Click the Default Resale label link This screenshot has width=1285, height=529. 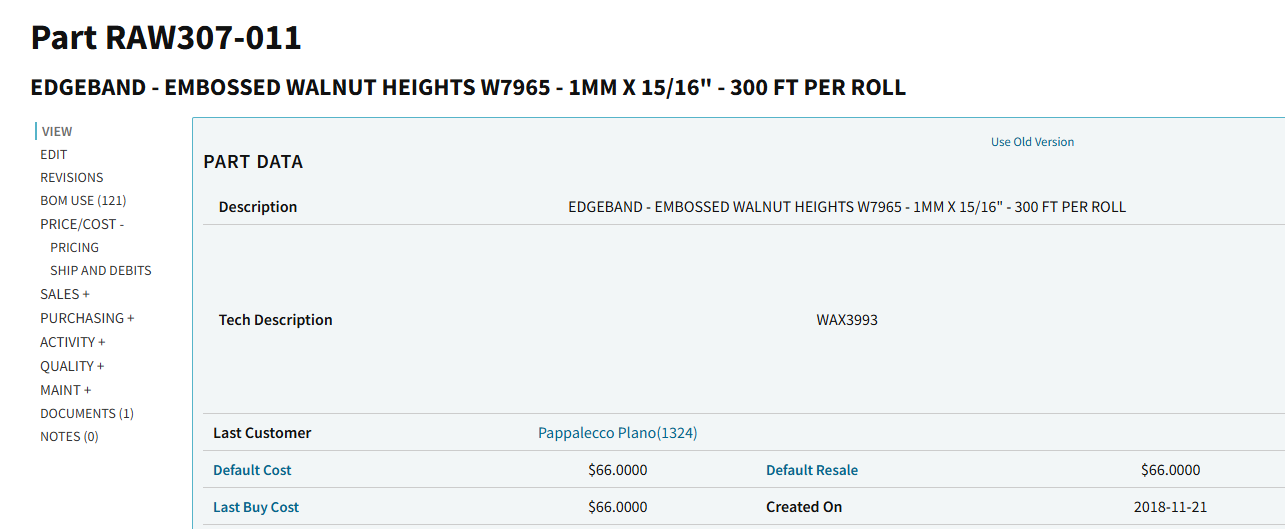tap(812, 470)
